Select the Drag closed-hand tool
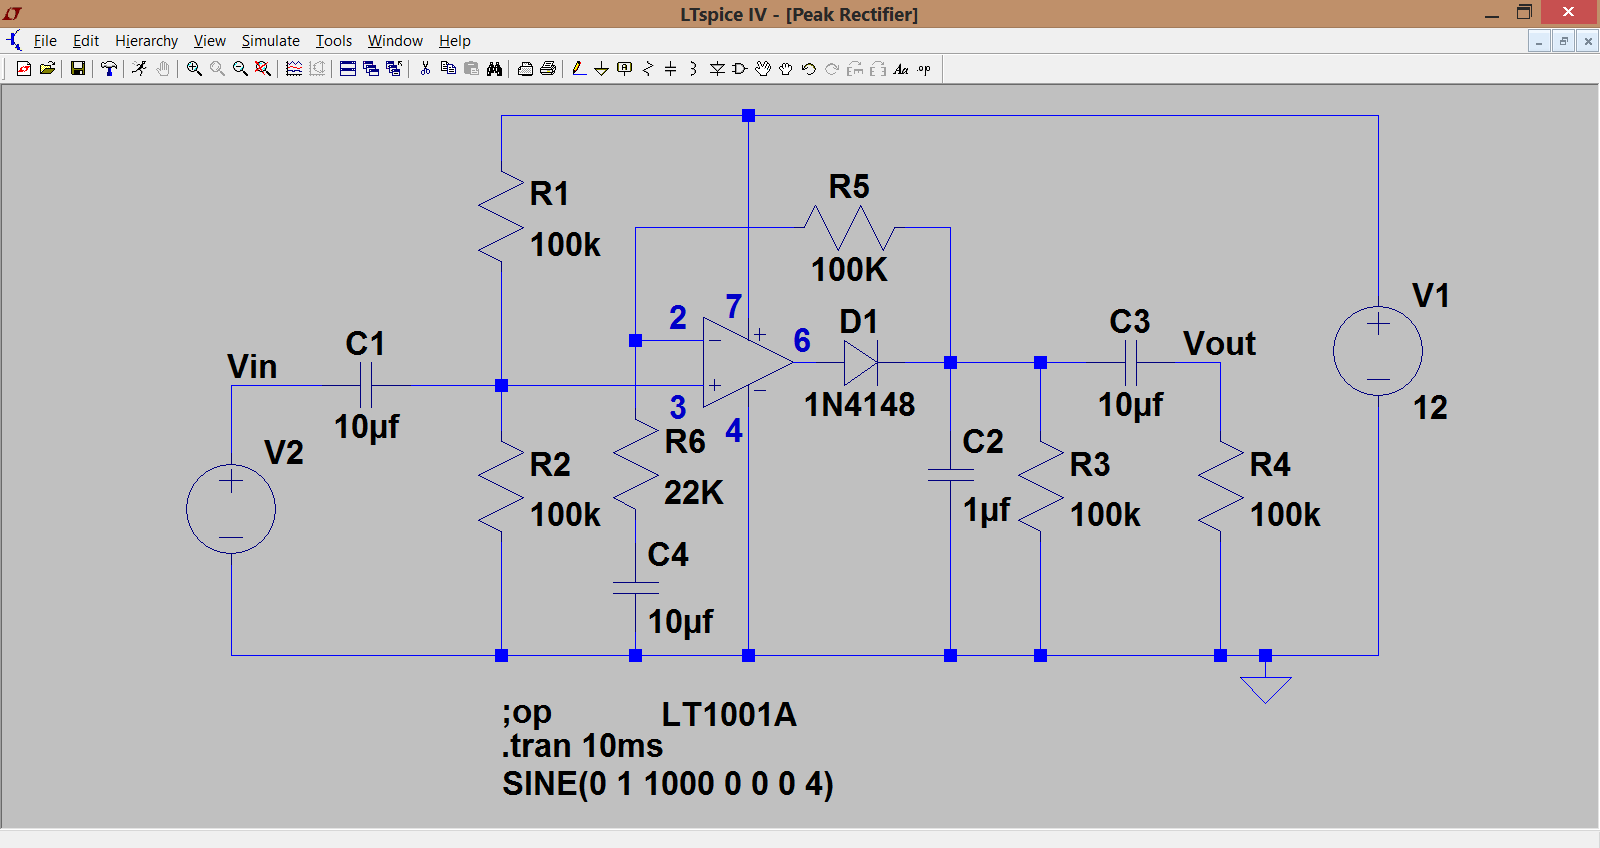Image resolution: width=1600 pixels, height=848 pixels. pos(786,69)
